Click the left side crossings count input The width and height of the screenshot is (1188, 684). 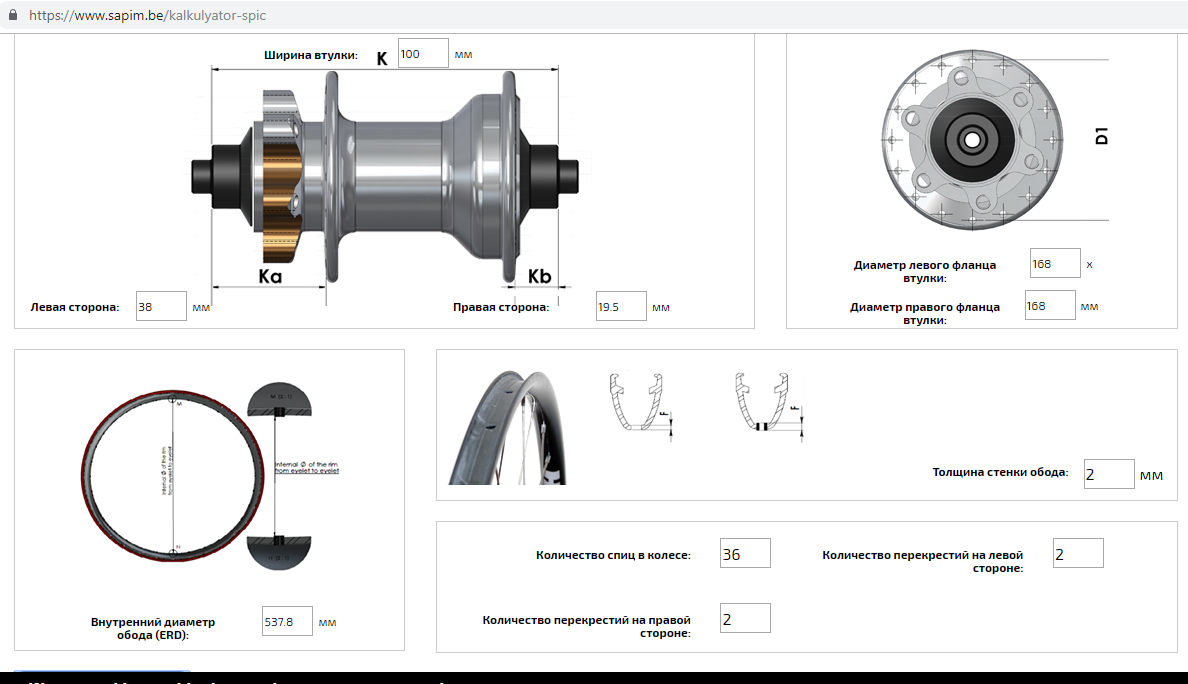tap(1078, 553)
